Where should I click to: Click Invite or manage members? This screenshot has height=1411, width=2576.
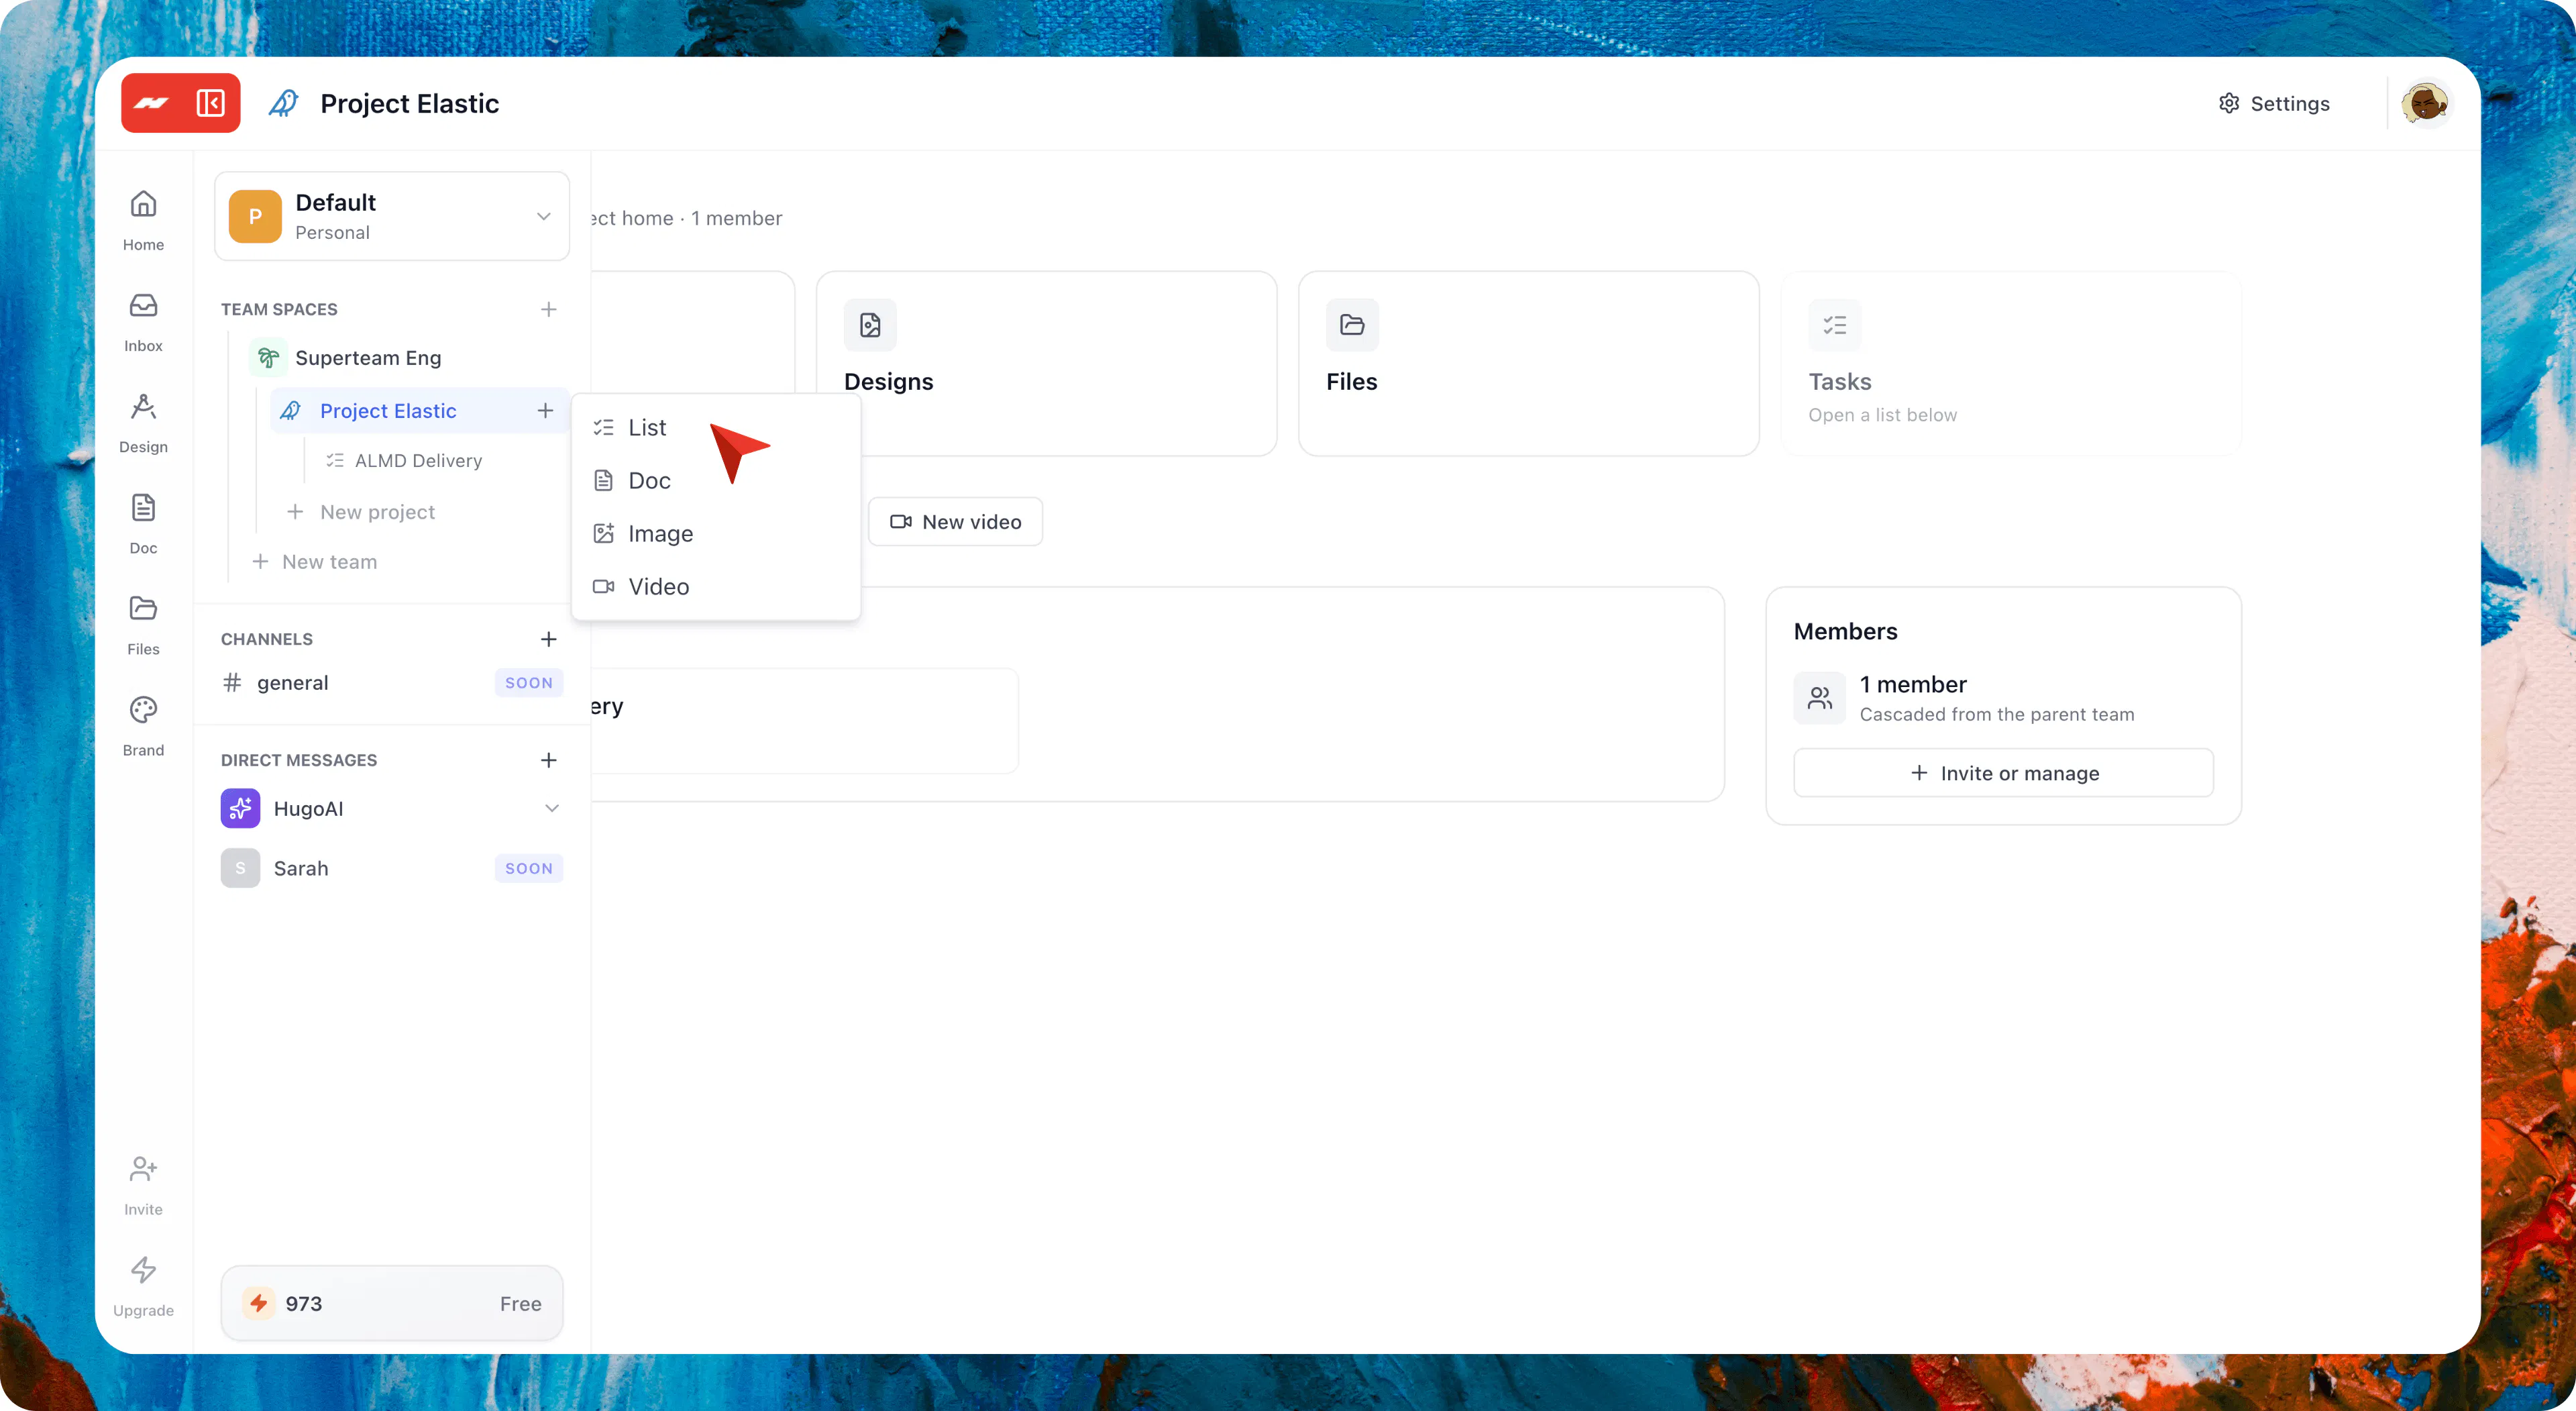click(2003, 773)
